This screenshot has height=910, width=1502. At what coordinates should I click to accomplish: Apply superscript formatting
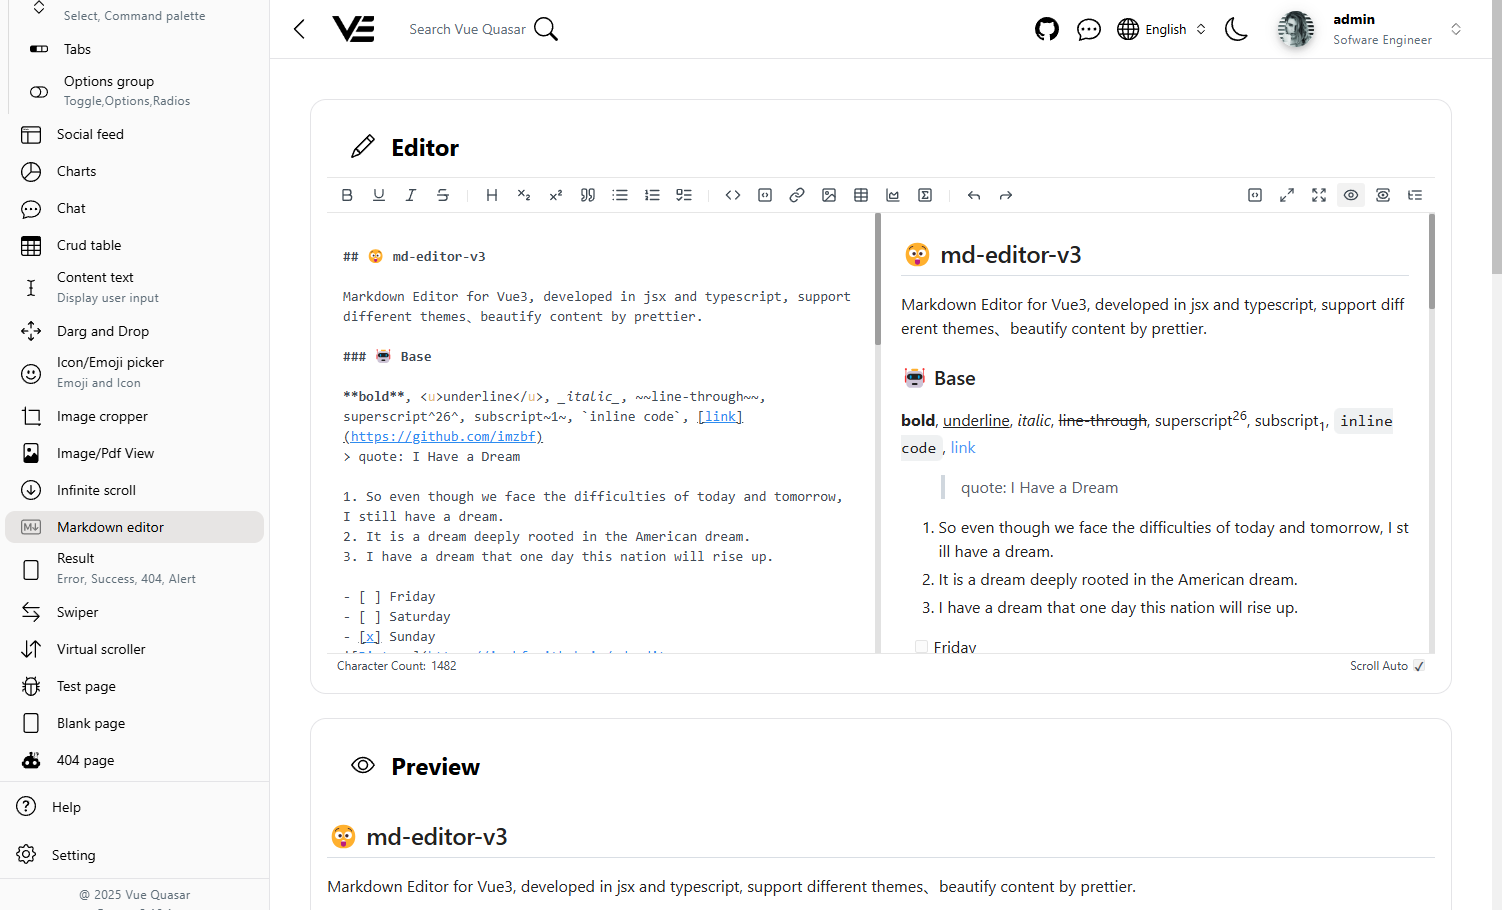coord(555,195)
